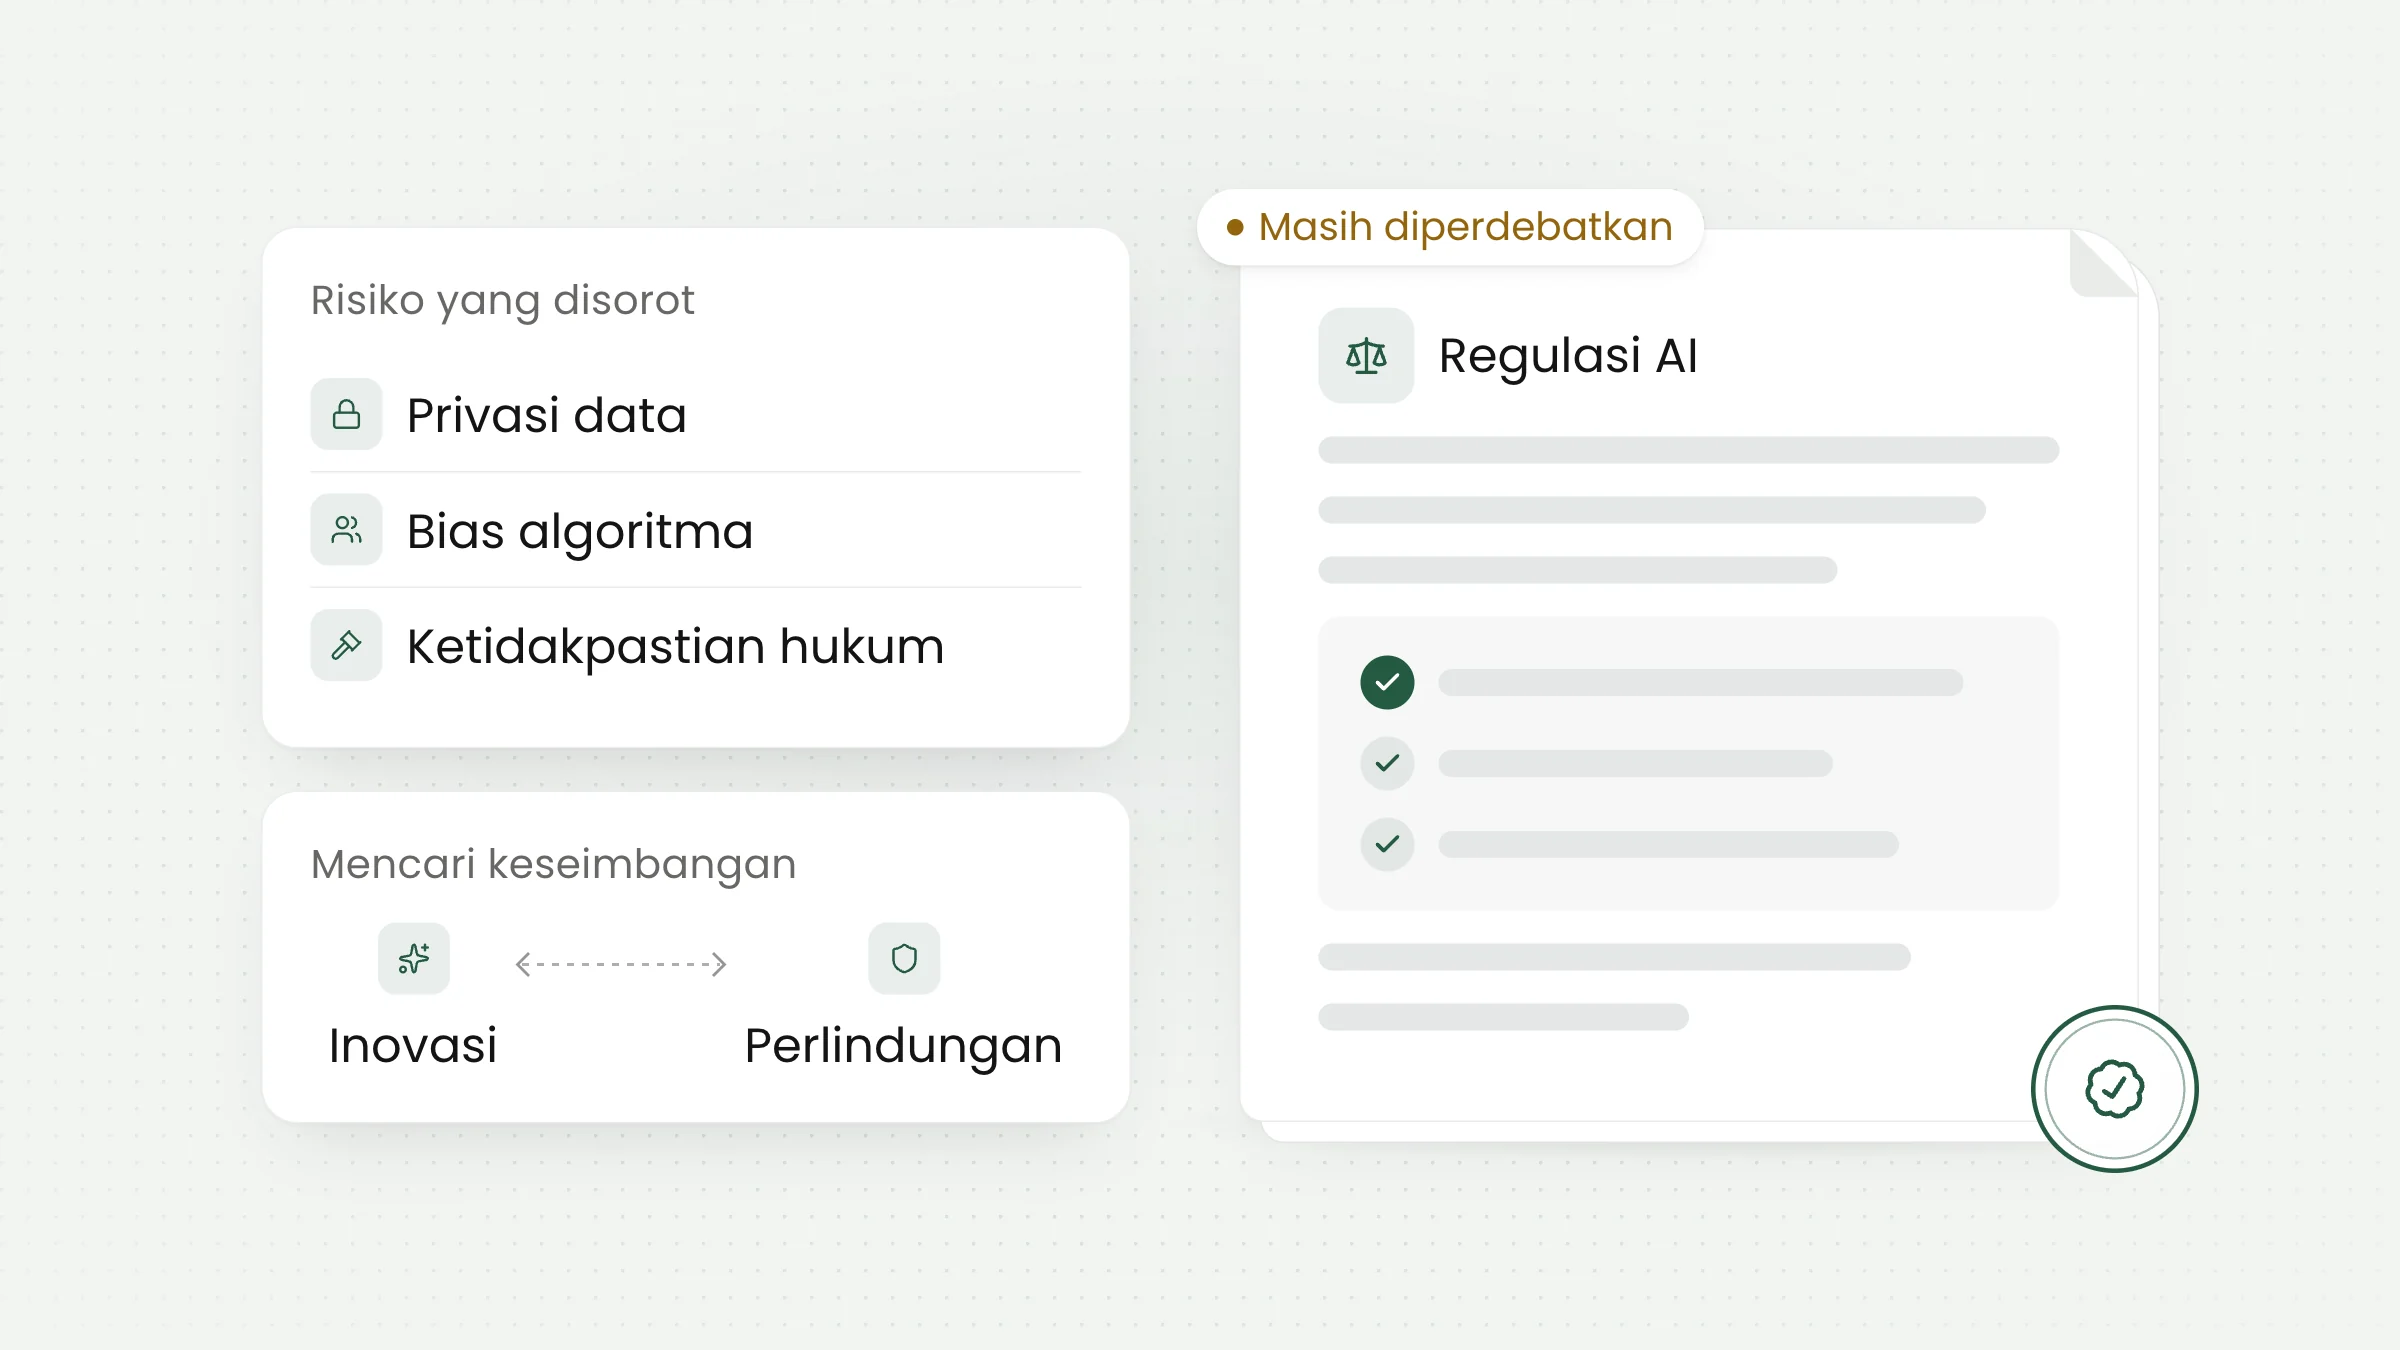Screen dimensions: 2400x1350
Task: Click the lock icon beside Privasi data
Action: (346, 414)
